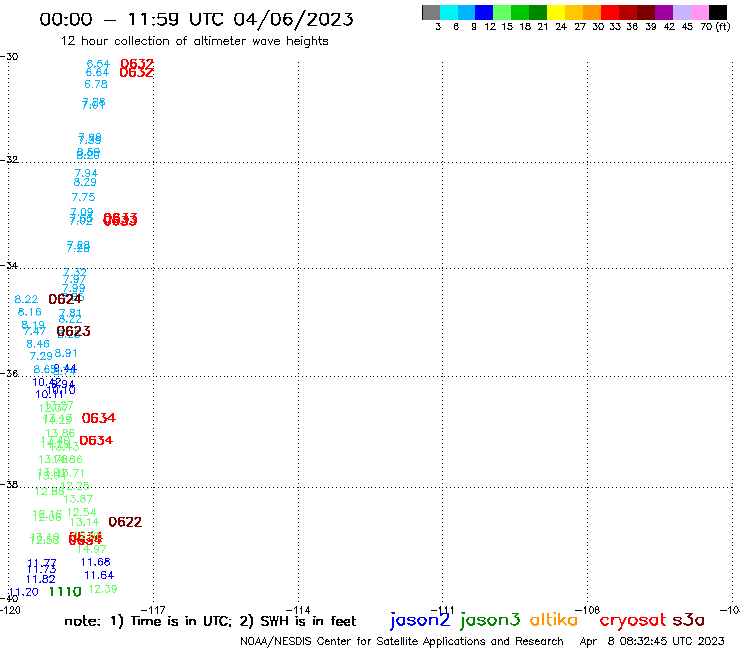740x650 pixels.
Task: Click the '24' label under the color scale
Action: point(561,26)
